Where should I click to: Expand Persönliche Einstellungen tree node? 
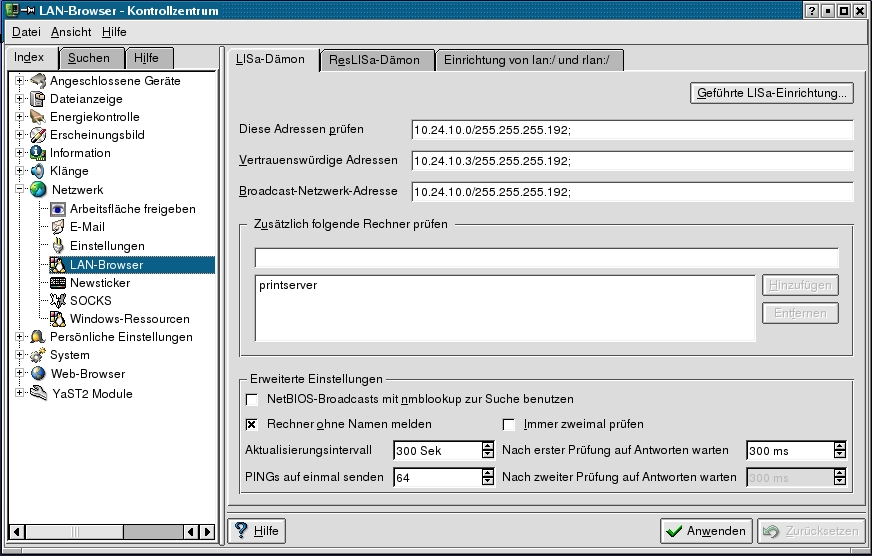pyautogui.click(x=19, y=337)
